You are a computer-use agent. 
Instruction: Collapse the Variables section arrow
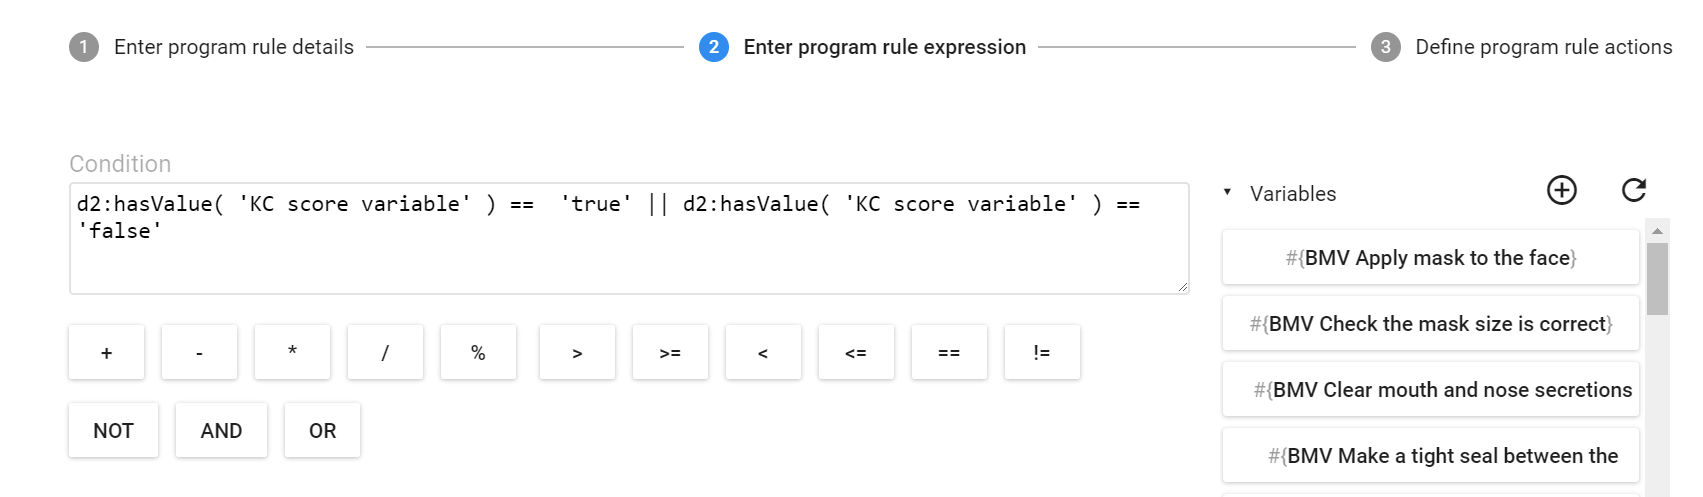(1227, 192)
